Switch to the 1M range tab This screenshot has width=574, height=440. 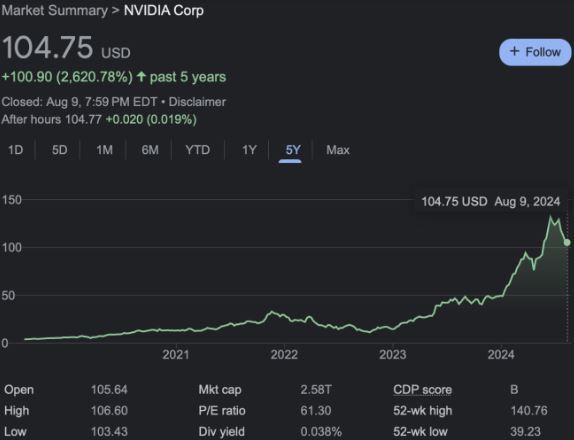[104, 150]
